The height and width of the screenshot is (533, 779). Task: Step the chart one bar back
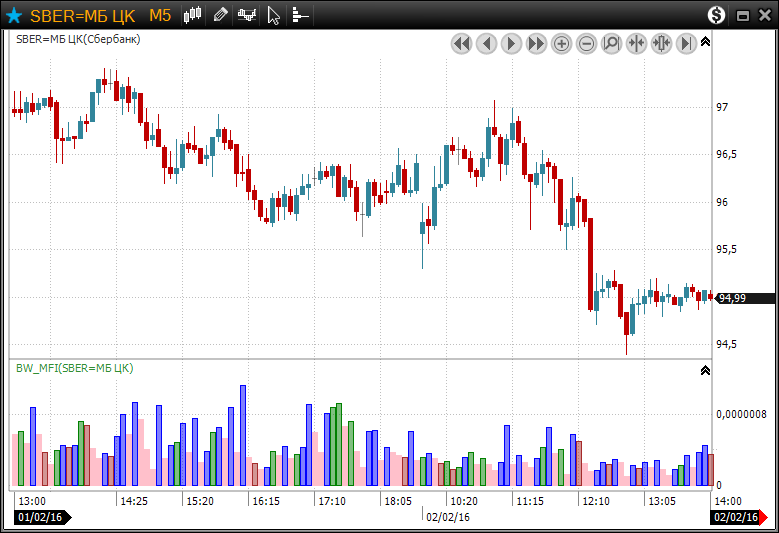coord(486,44)
